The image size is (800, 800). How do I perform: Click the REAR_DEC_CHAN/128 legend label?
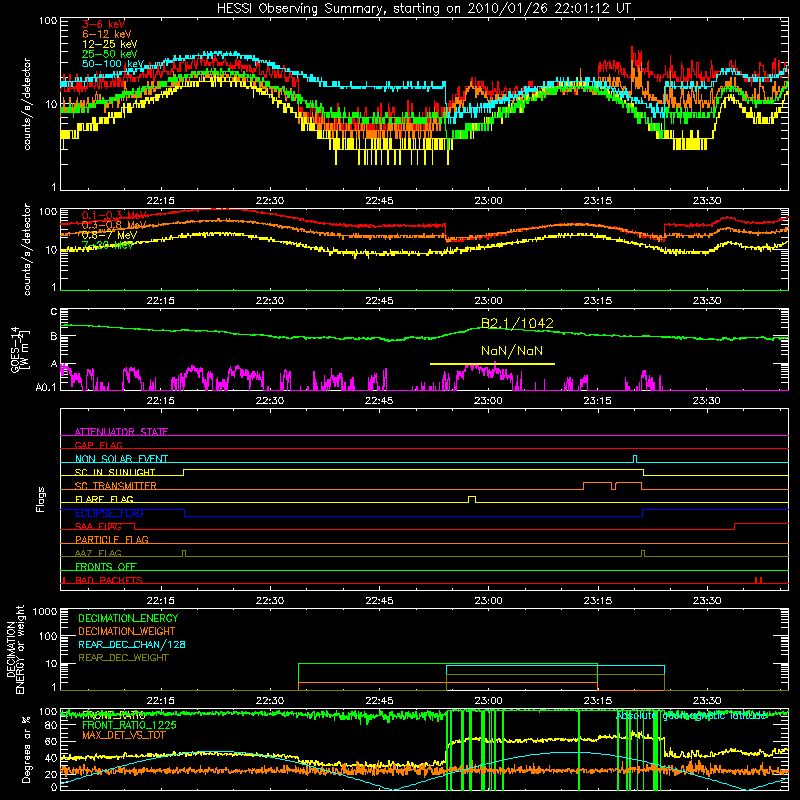[x=132, y=644]
